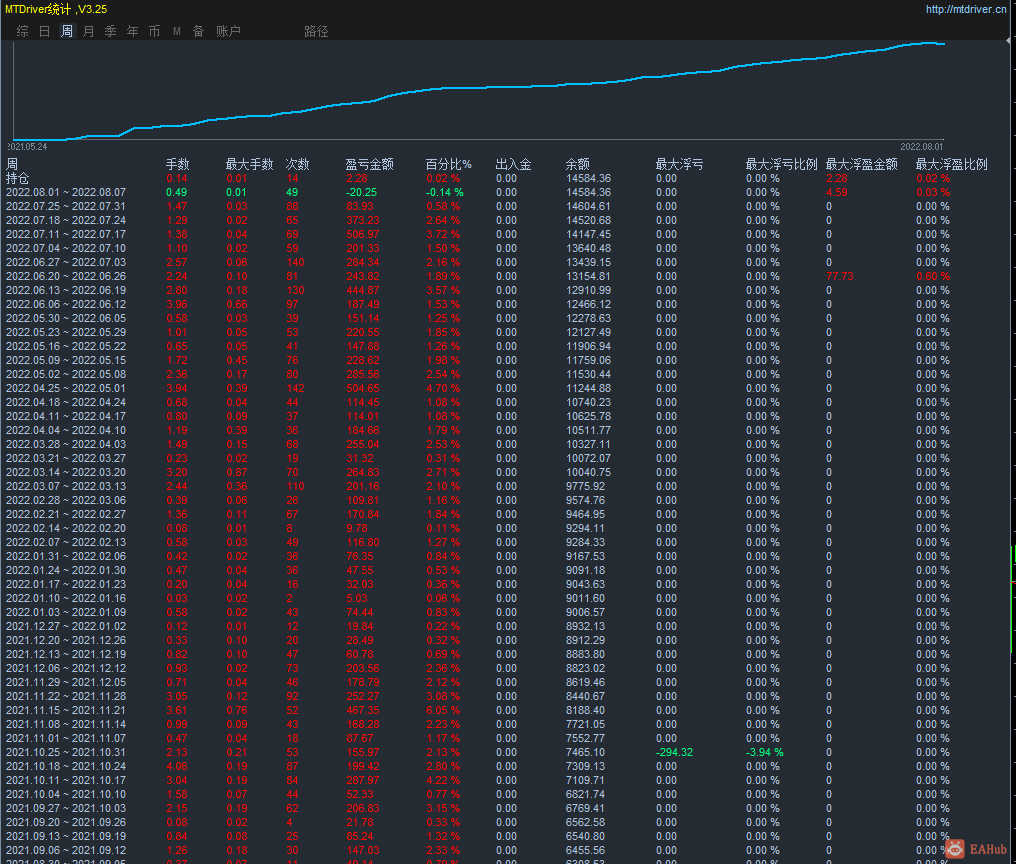
Task: Open the 季 quarterly tab
Action: point(111,31)
